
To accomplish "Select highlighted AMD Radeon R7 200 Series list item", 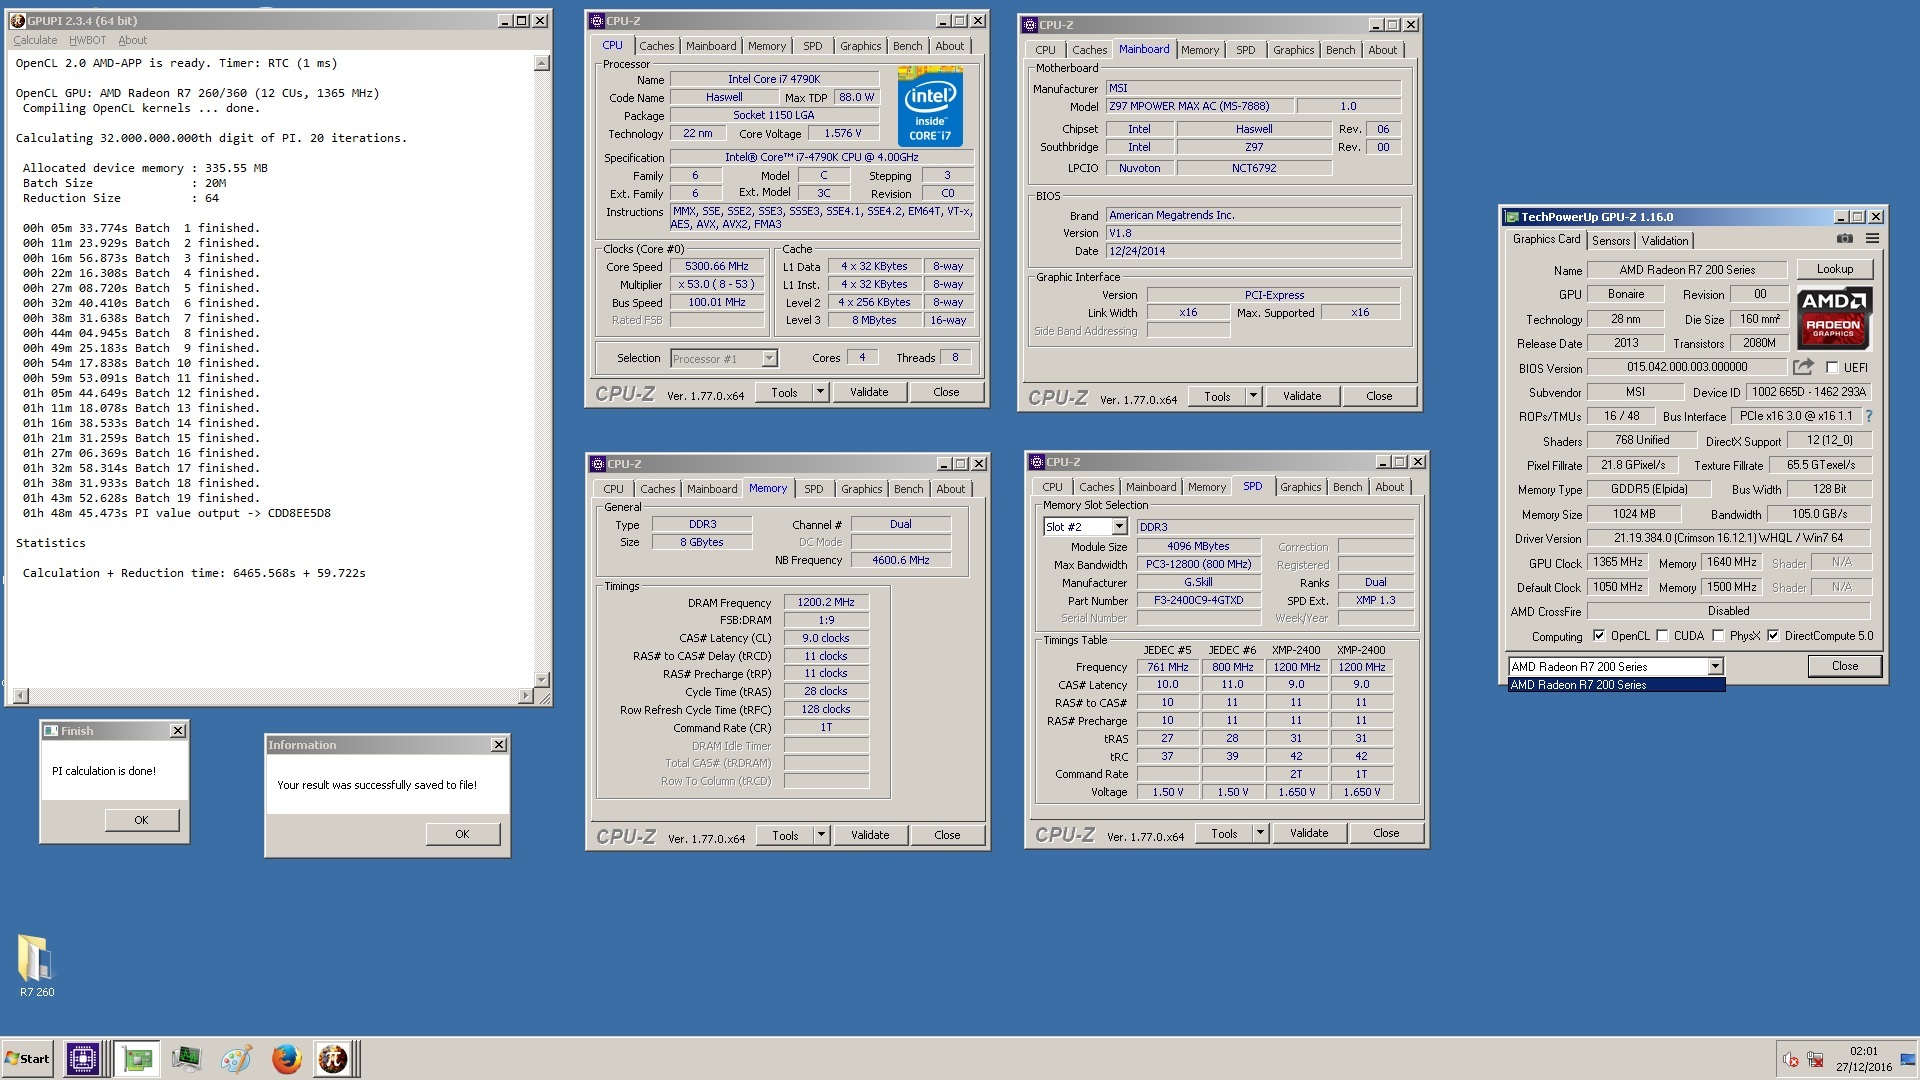I will 1616,685.
